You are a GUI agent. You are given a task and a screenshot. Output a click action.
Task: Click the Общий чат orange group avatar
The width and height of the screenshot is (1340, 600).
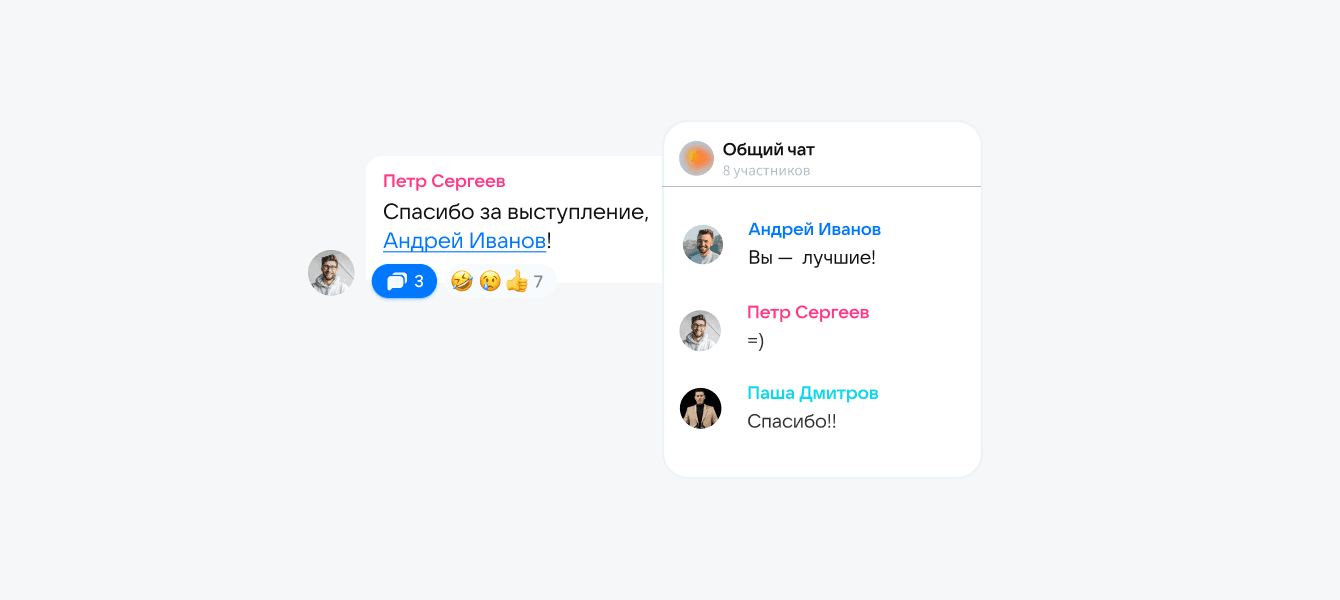(x=696, y=158)
